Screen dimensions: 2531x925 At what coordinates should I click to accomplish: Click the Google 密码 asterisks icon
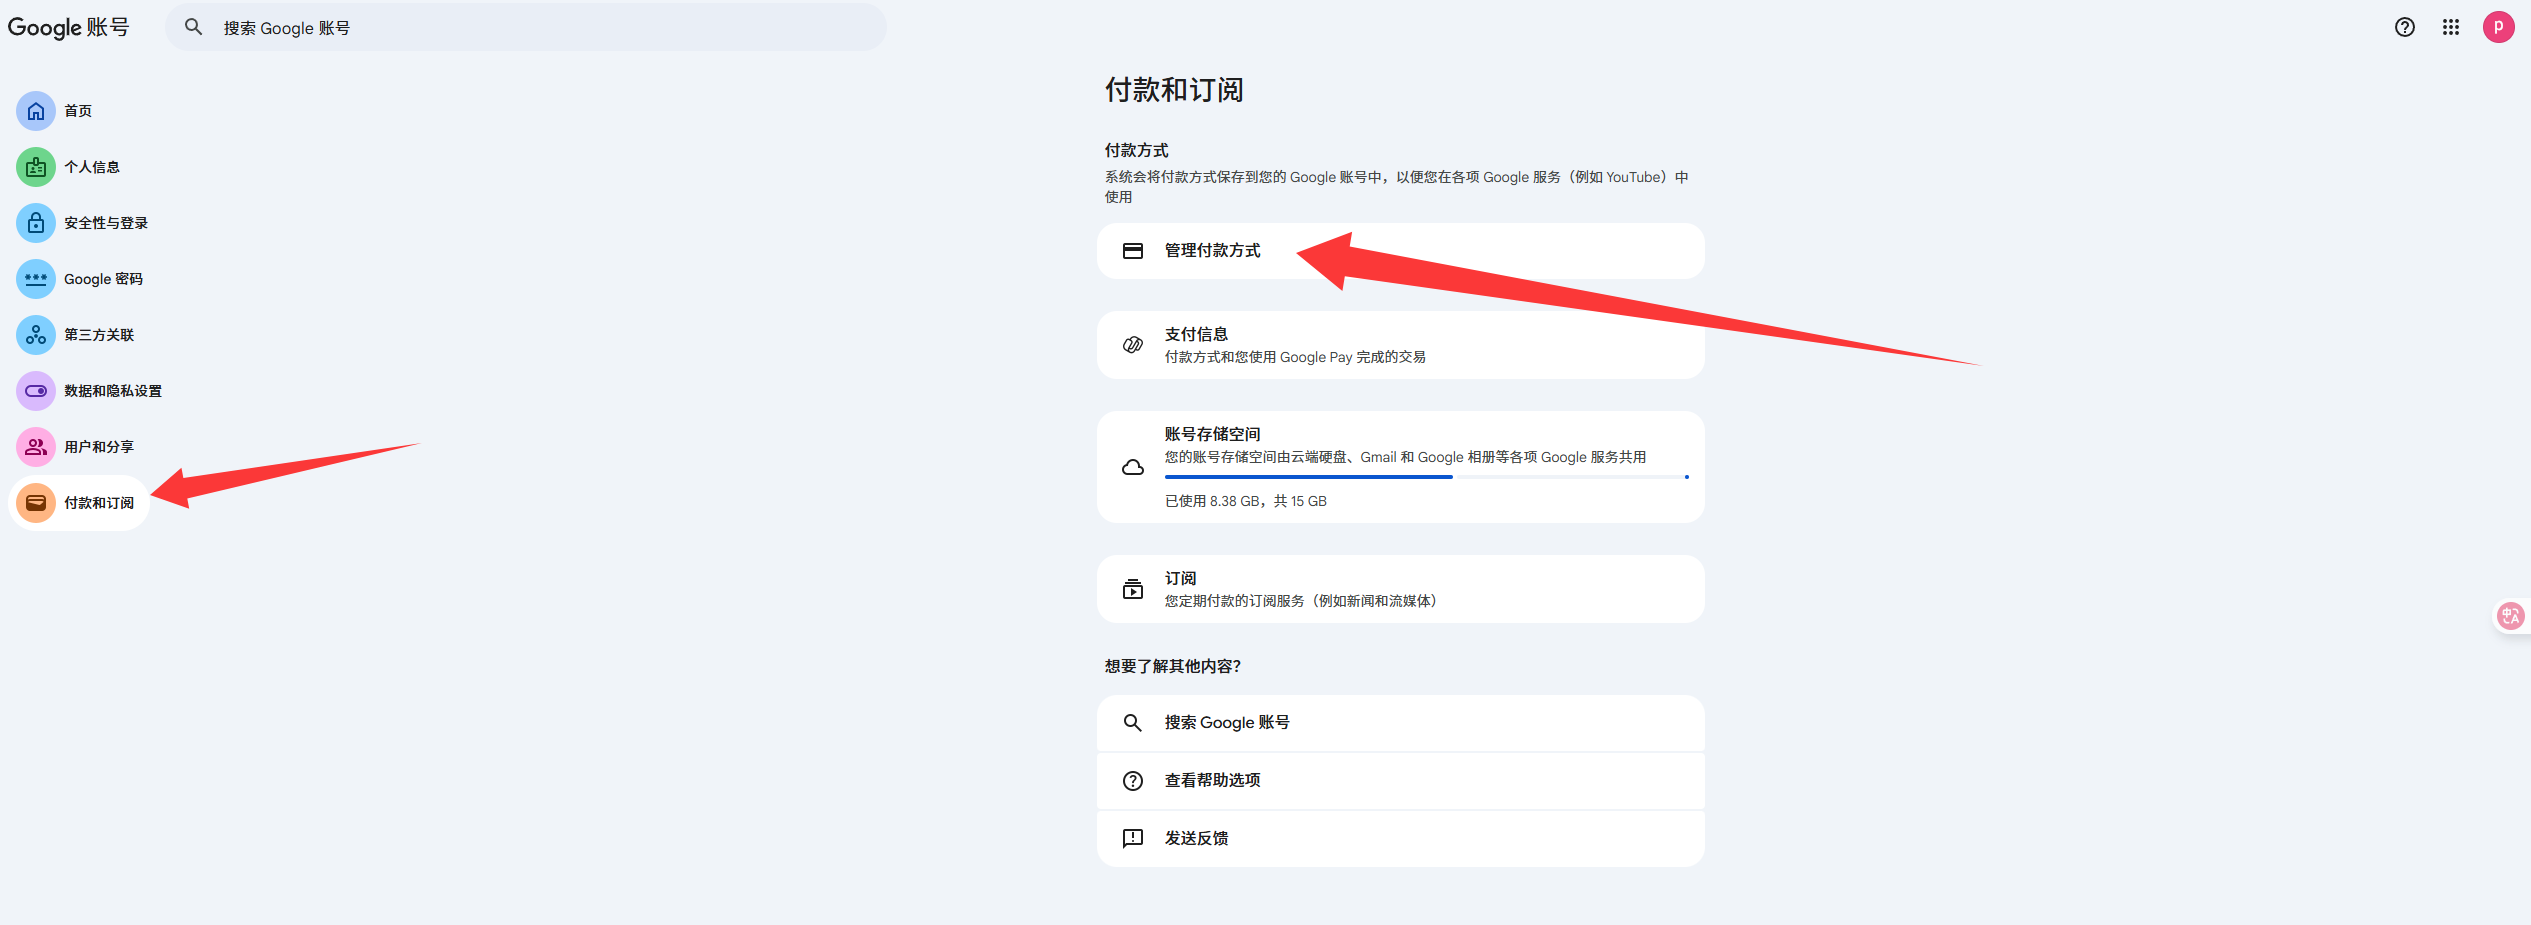tap(36, 279)
